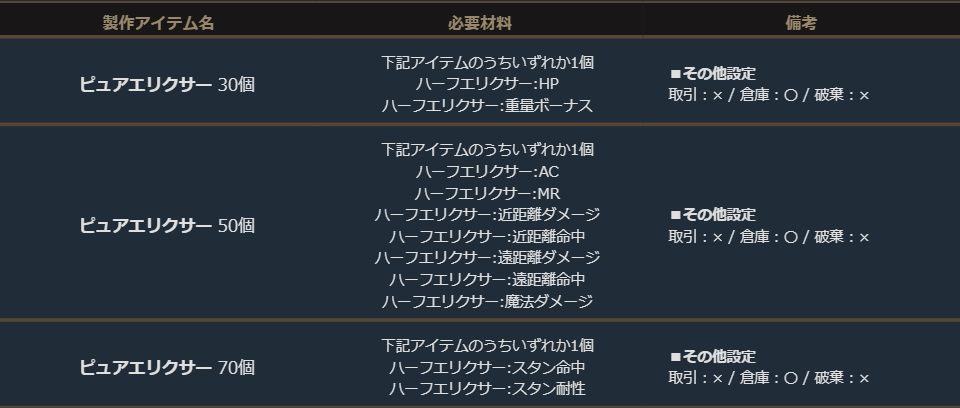Image resolution: width=960 pixels, height=408 pixels.
Task: Select the ハーフエリクサー:近距離ダメージ material line
Action: [487, 215]
